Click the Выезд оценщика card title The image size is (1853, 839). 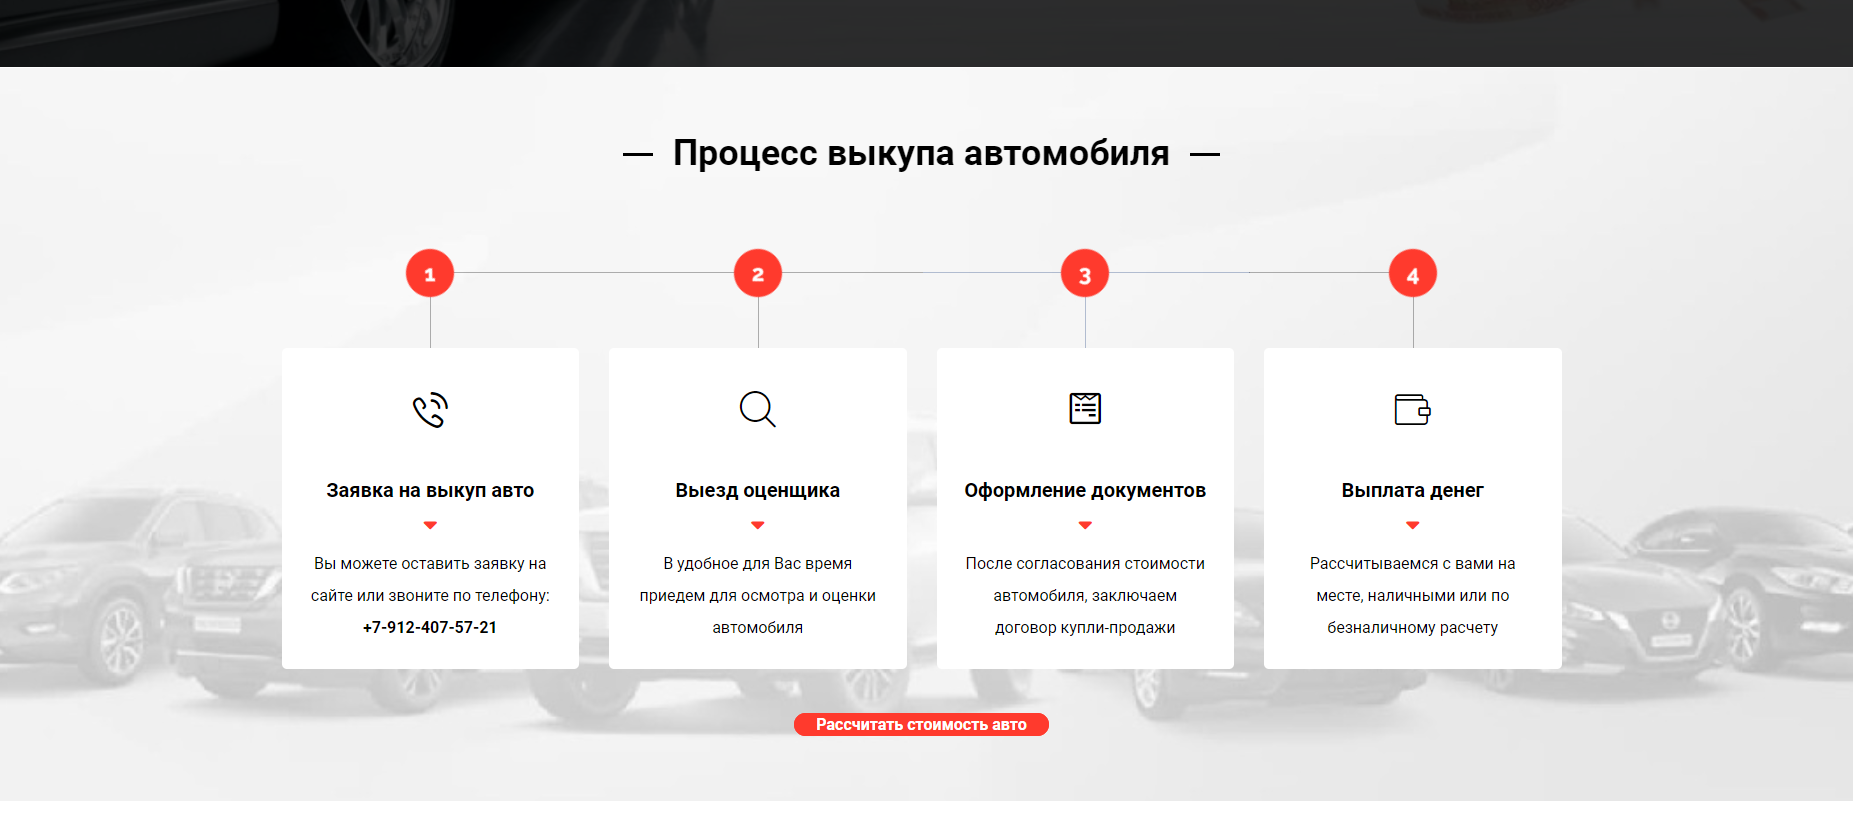[x=757, y=491]
